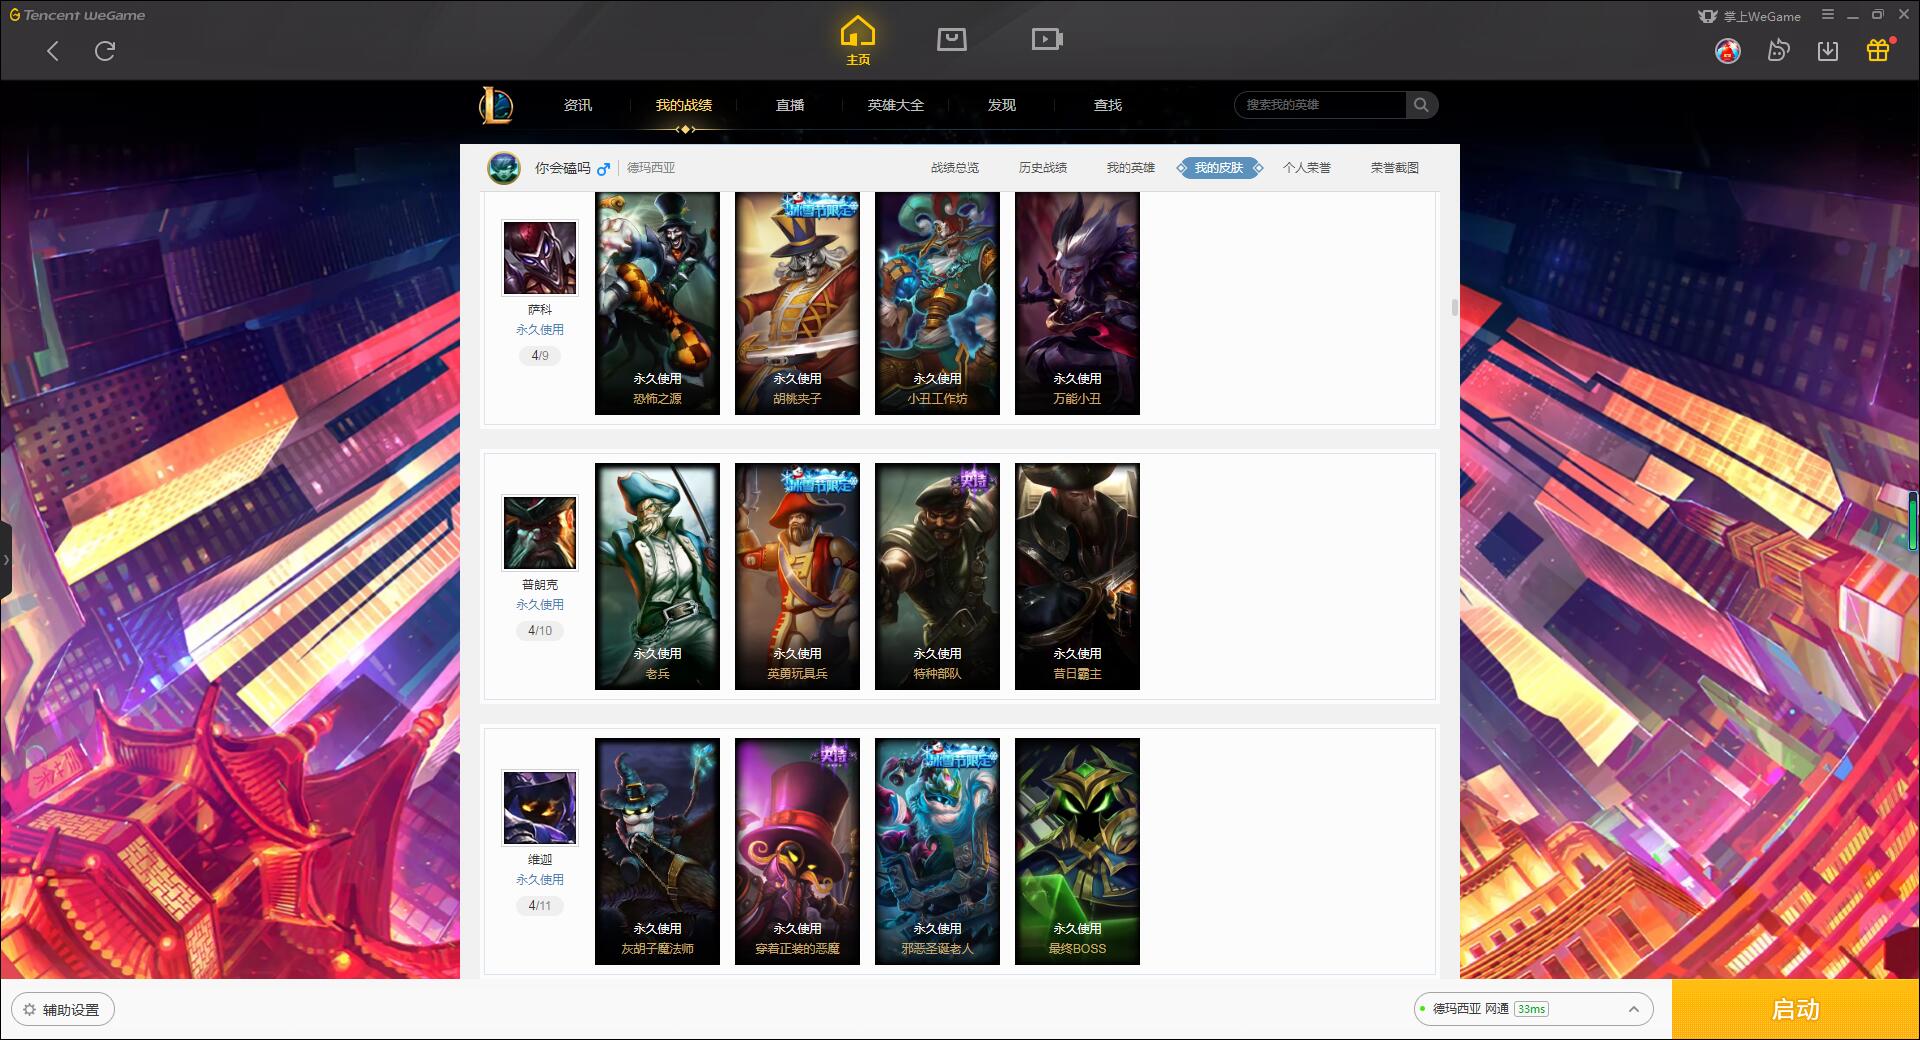Open the 直播 tab

pos(790,105)
